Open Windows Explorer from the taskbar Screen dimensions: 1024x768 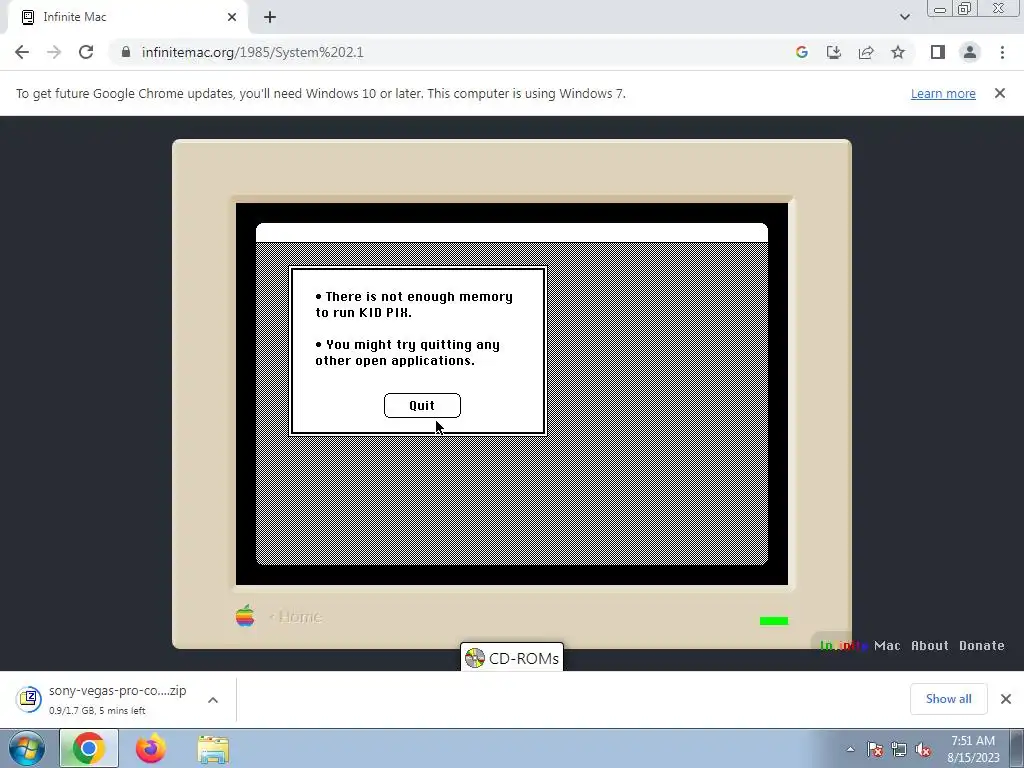click(213, 749)
